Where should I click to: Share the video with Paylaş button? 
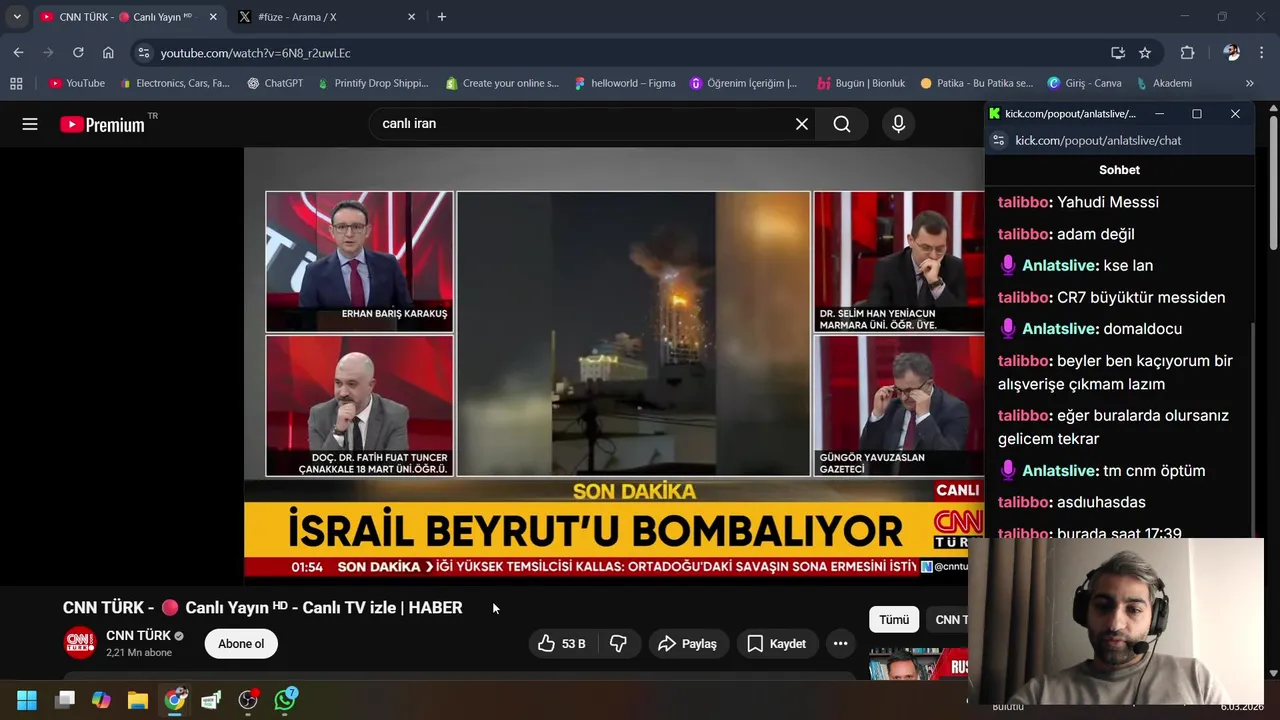688,644
